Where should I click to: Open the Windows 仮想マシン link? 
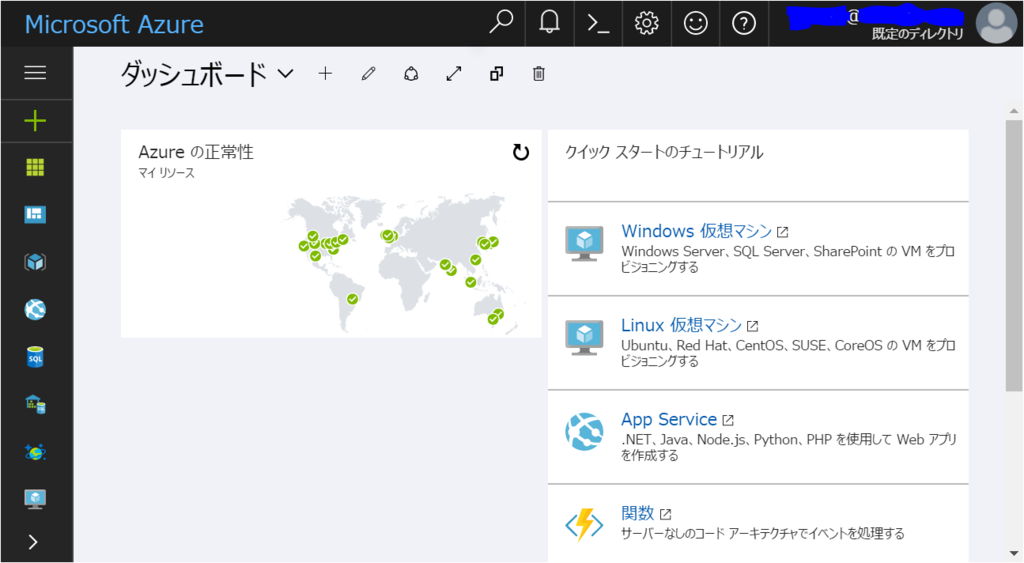coord(696,231)
